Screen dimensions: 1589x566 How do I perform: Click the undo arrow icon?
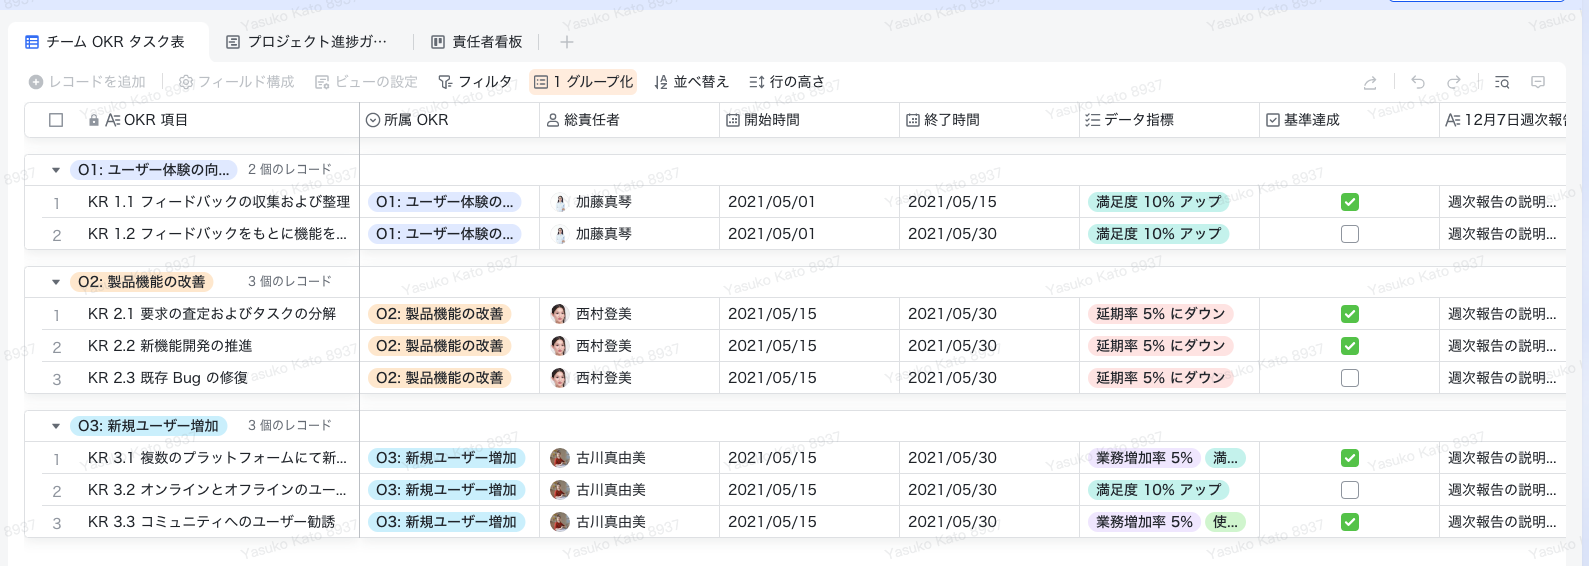pyautogui.click(x=1418, y=82)
